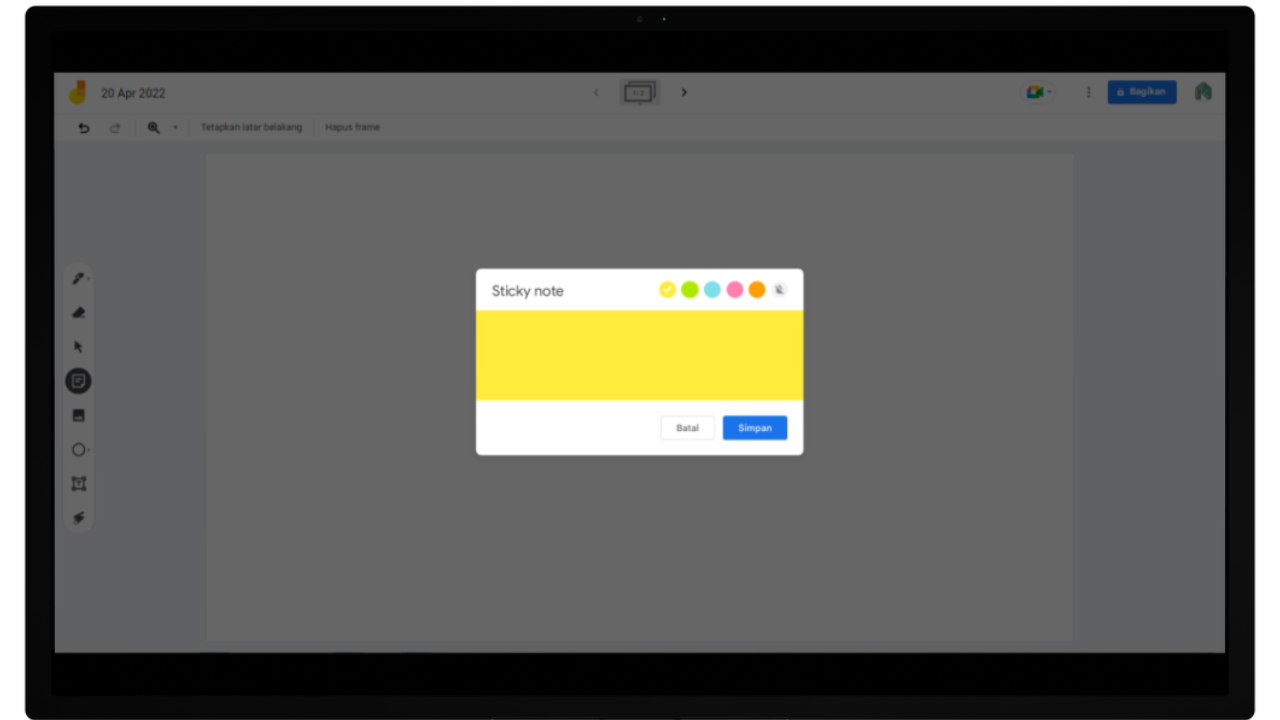Screen dimensions: 1280x720
Task: Click the Zoom magnifier icon
Action: [154, 128]
